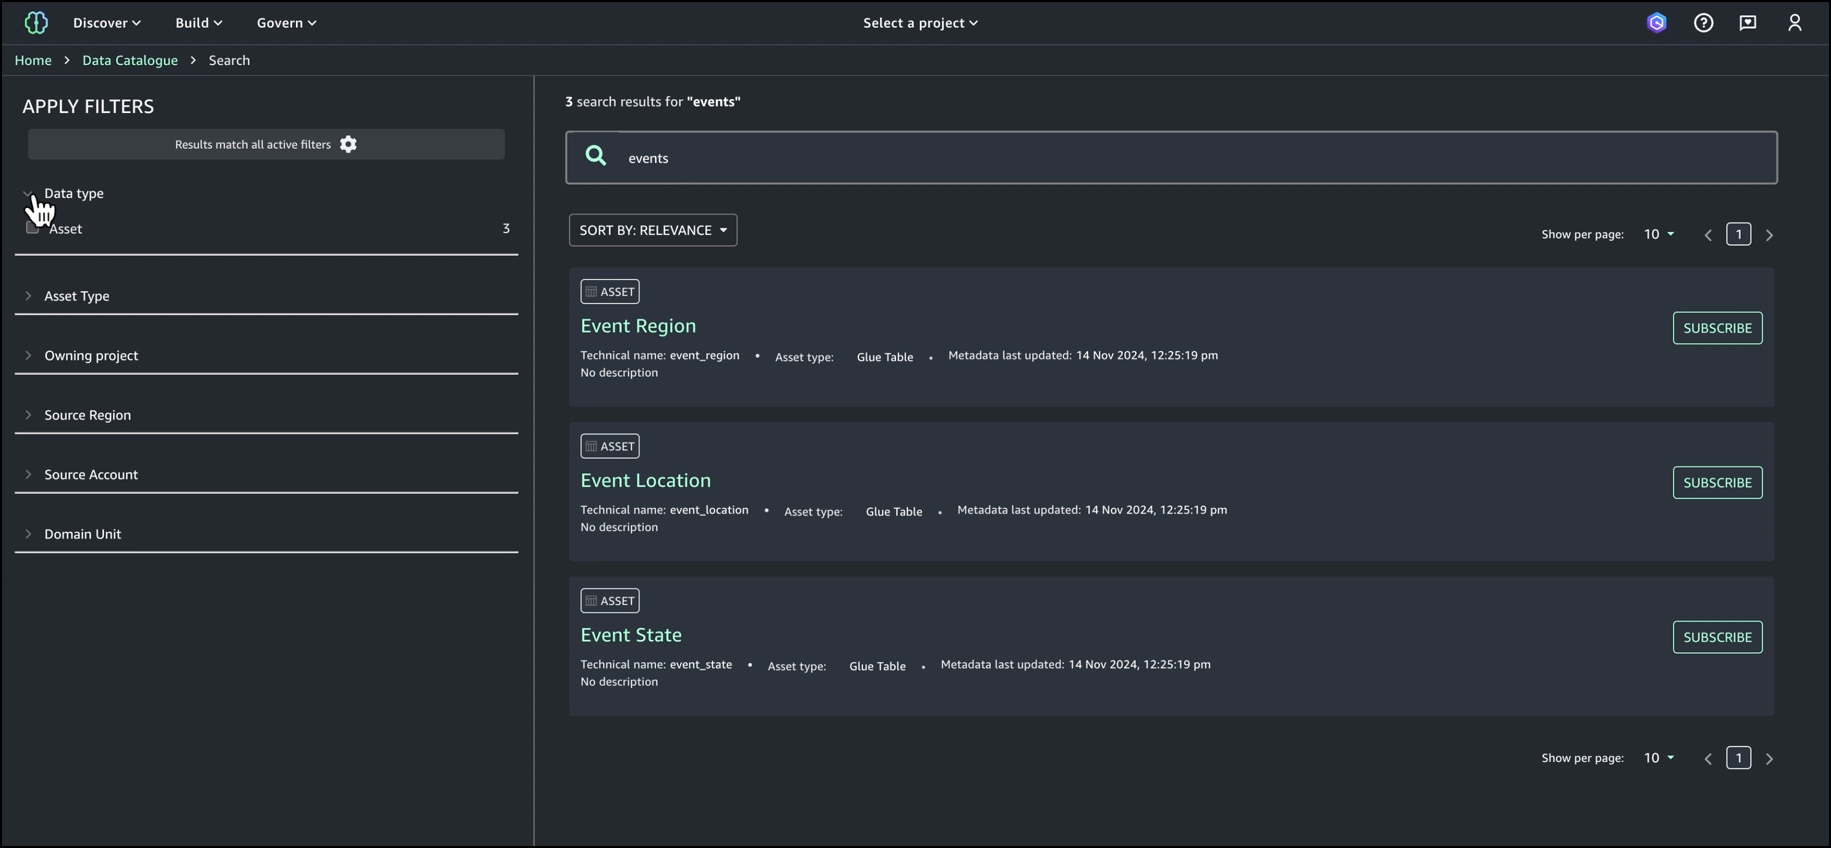Click the ASSET badge on Event Region
Screen dimensions: 1831x848
(x=610, y=292)
